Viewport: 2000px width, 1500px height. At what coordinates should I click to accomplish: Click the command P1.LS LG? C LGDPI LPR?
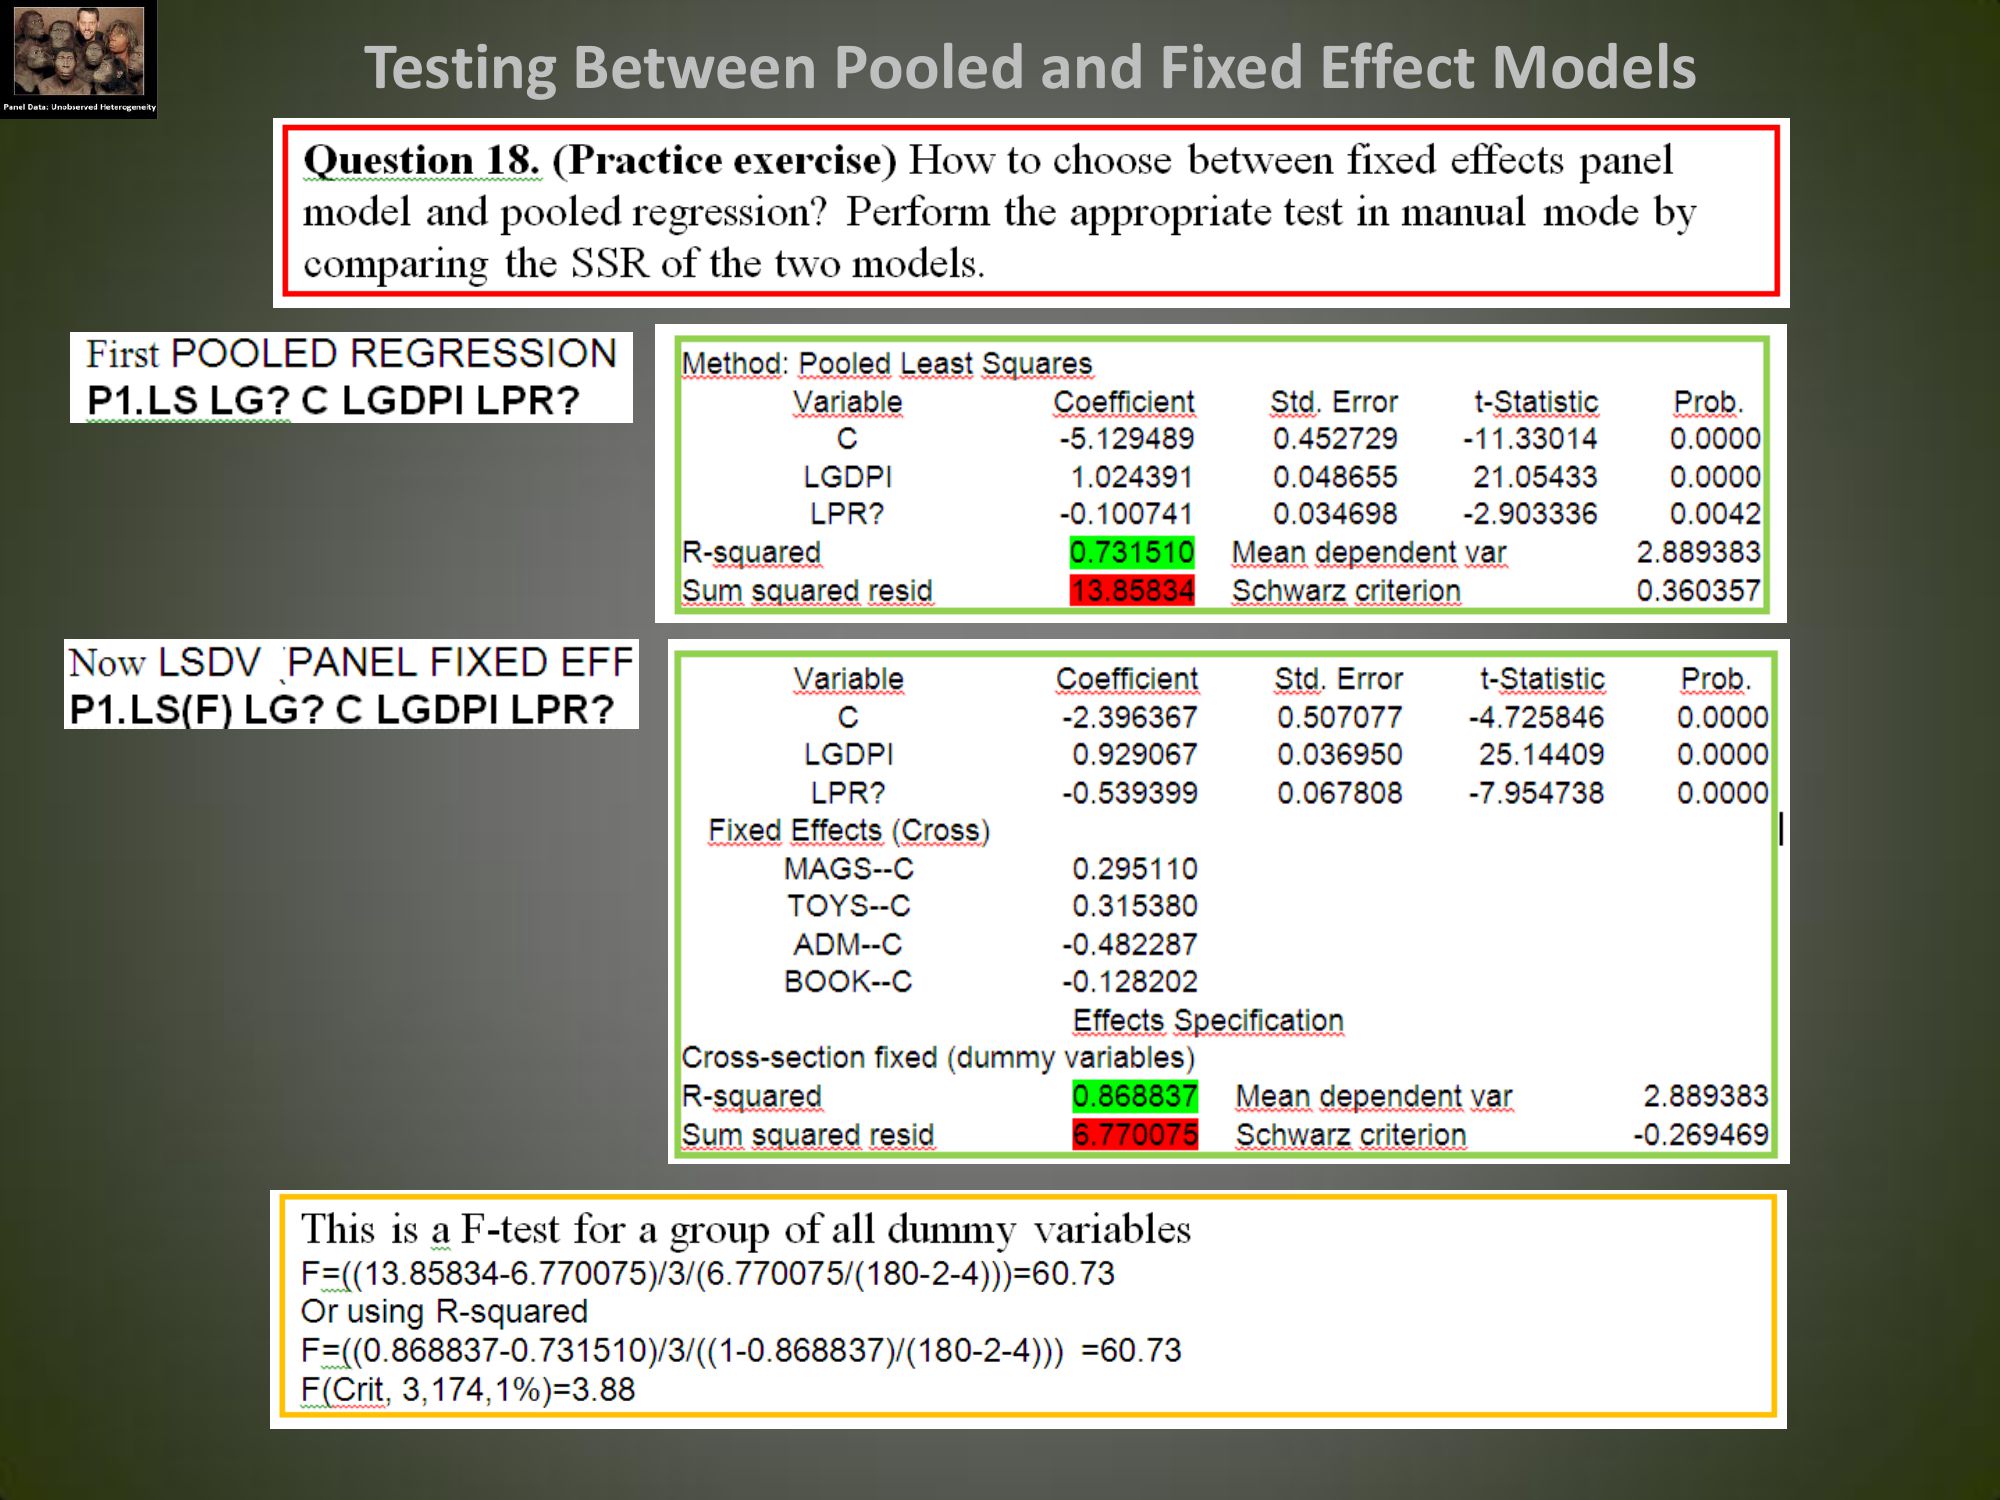pyautogui.click(x=333, y=401)
